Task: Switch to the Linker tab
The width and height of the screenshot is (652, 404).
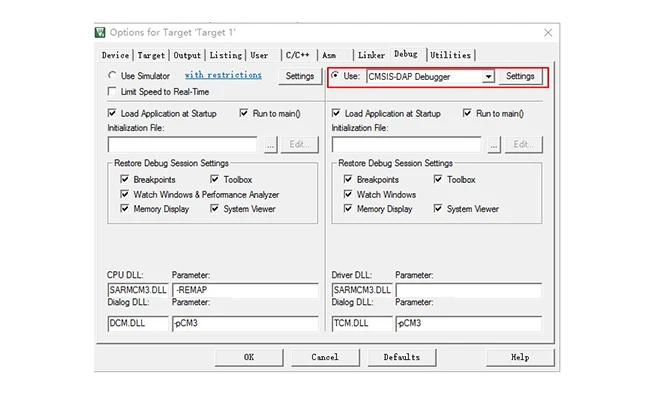Action: pos(371,55)
